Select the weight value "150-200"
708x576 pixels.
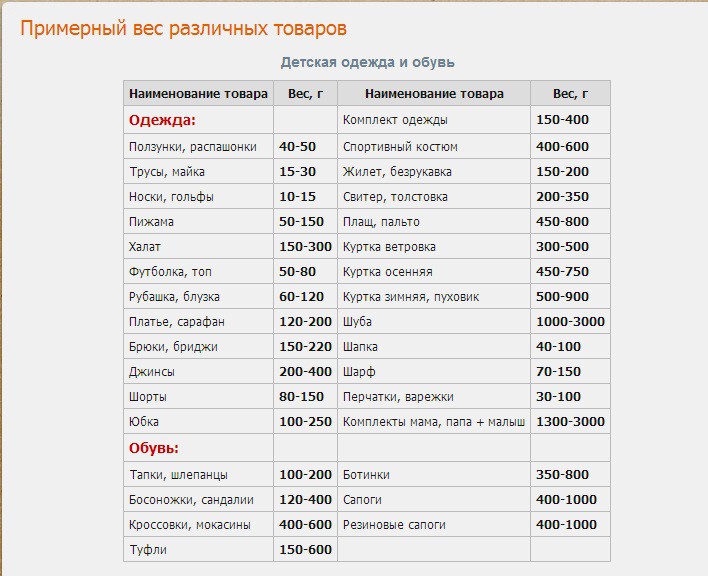[562, 172]
